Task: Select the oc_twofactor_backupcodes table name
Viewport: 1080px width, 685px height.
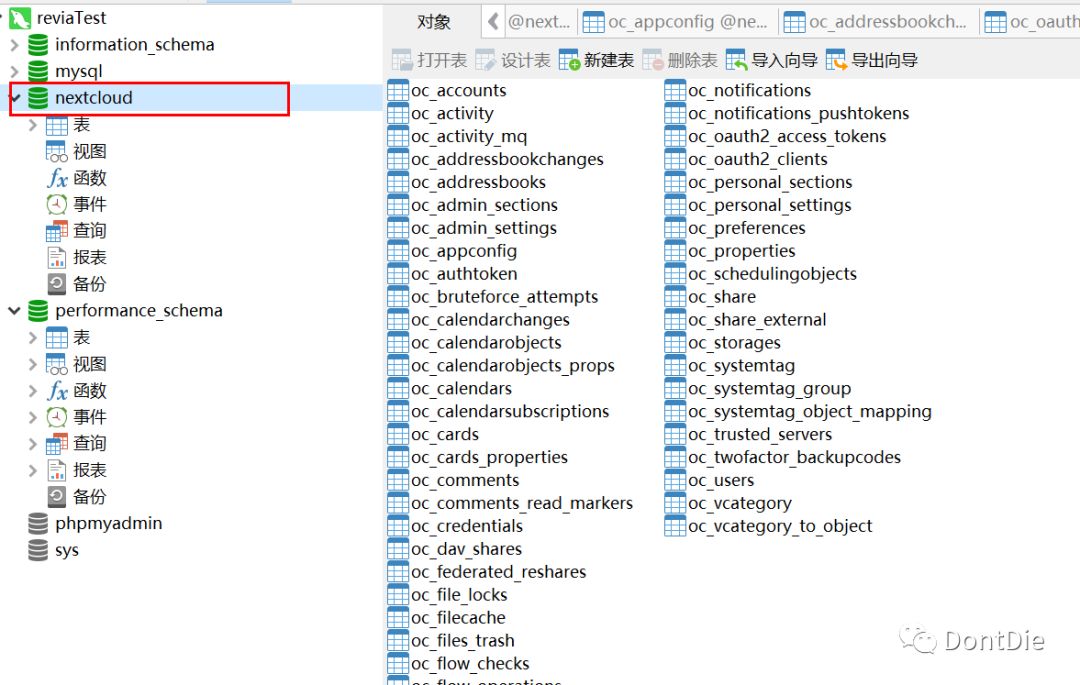Action: (795, 457)
